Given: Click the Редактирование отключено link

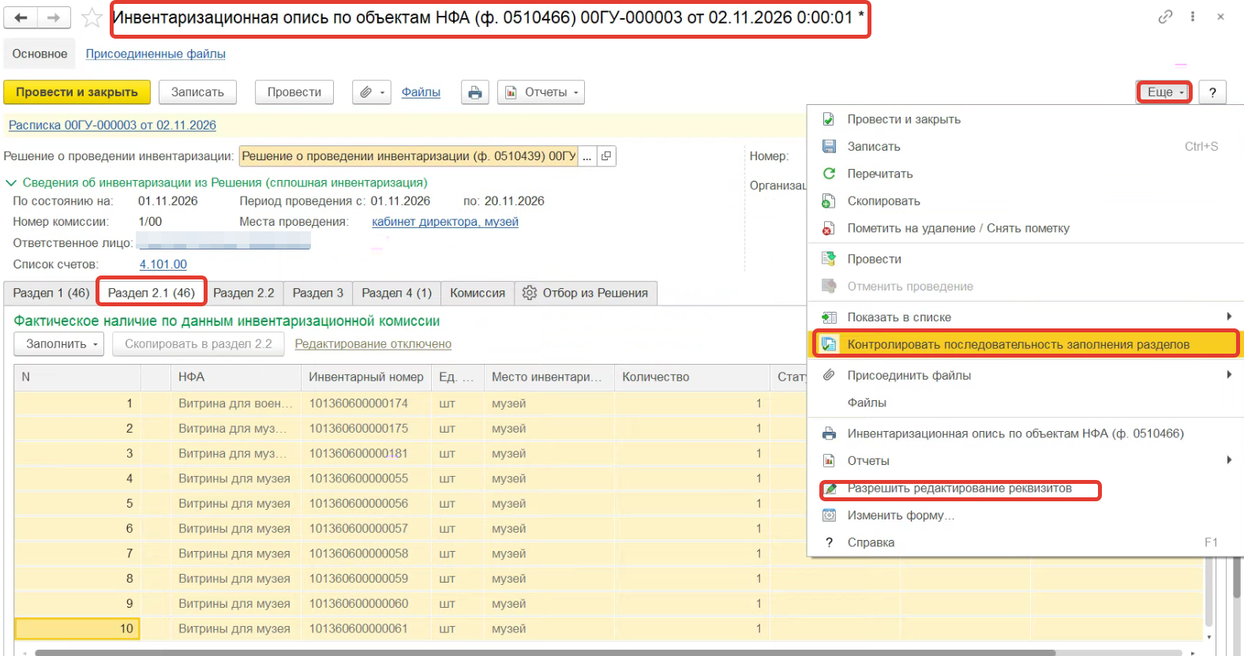Looking at the screenshot, I should tap(373, 344).
